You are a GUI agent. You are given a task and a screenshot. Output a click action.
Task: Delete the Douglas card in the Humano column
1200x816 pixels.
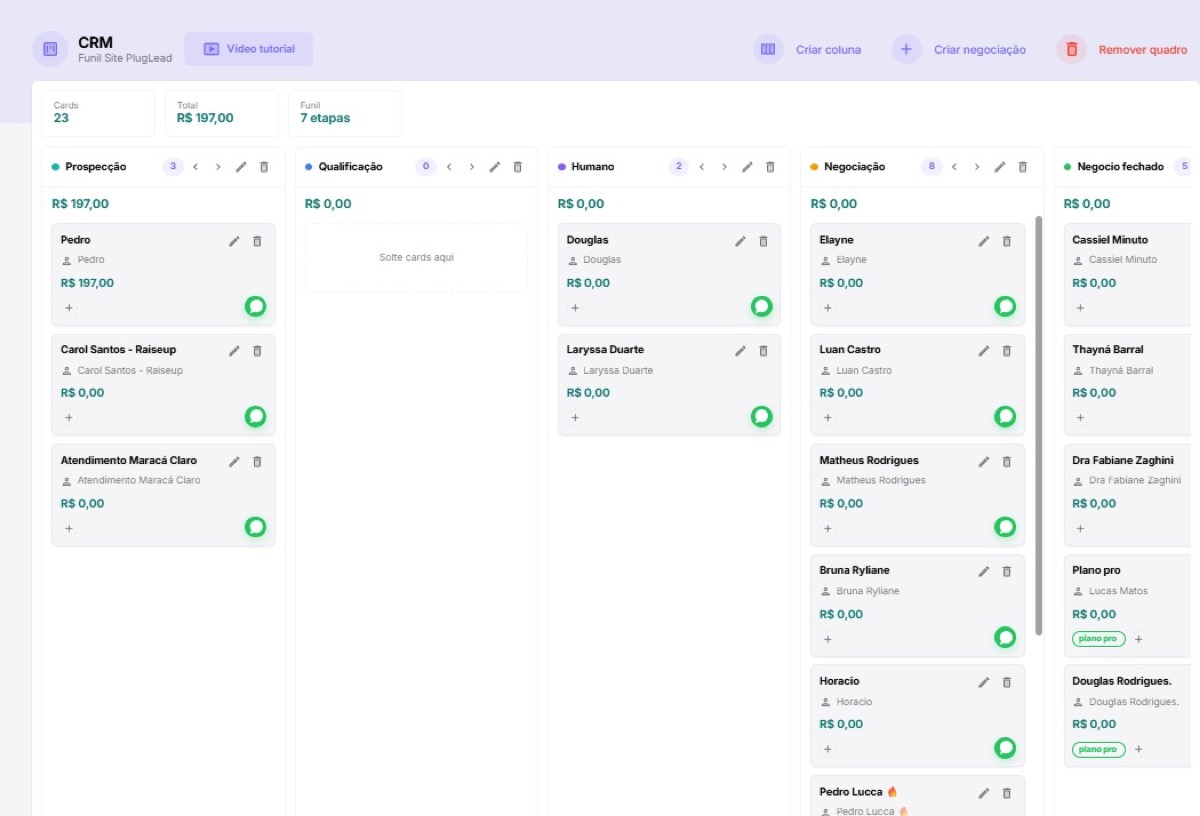pyautogui.click(x=763, y=241)
